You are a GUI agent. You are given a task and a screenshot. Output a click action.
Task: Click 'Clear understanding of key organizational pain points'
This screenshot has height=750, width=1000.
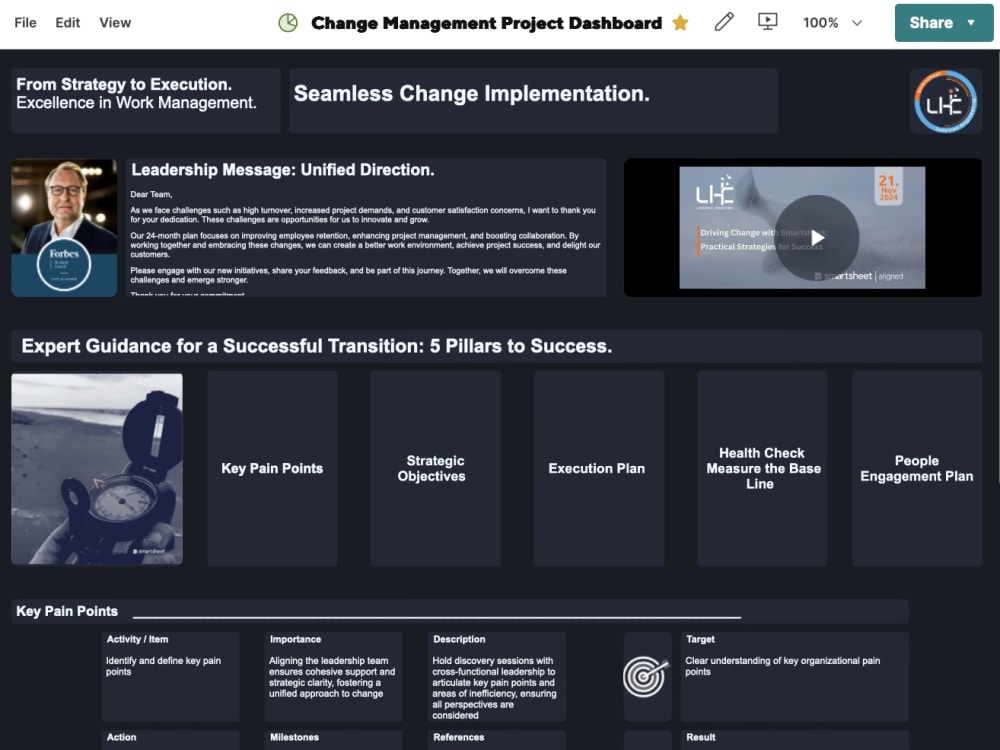[x=783, y=666]
